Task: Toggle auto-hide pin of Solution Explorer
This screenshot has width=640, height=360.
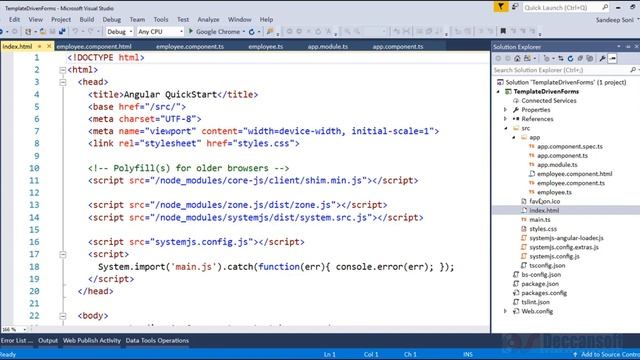Action: coord(628,47)
